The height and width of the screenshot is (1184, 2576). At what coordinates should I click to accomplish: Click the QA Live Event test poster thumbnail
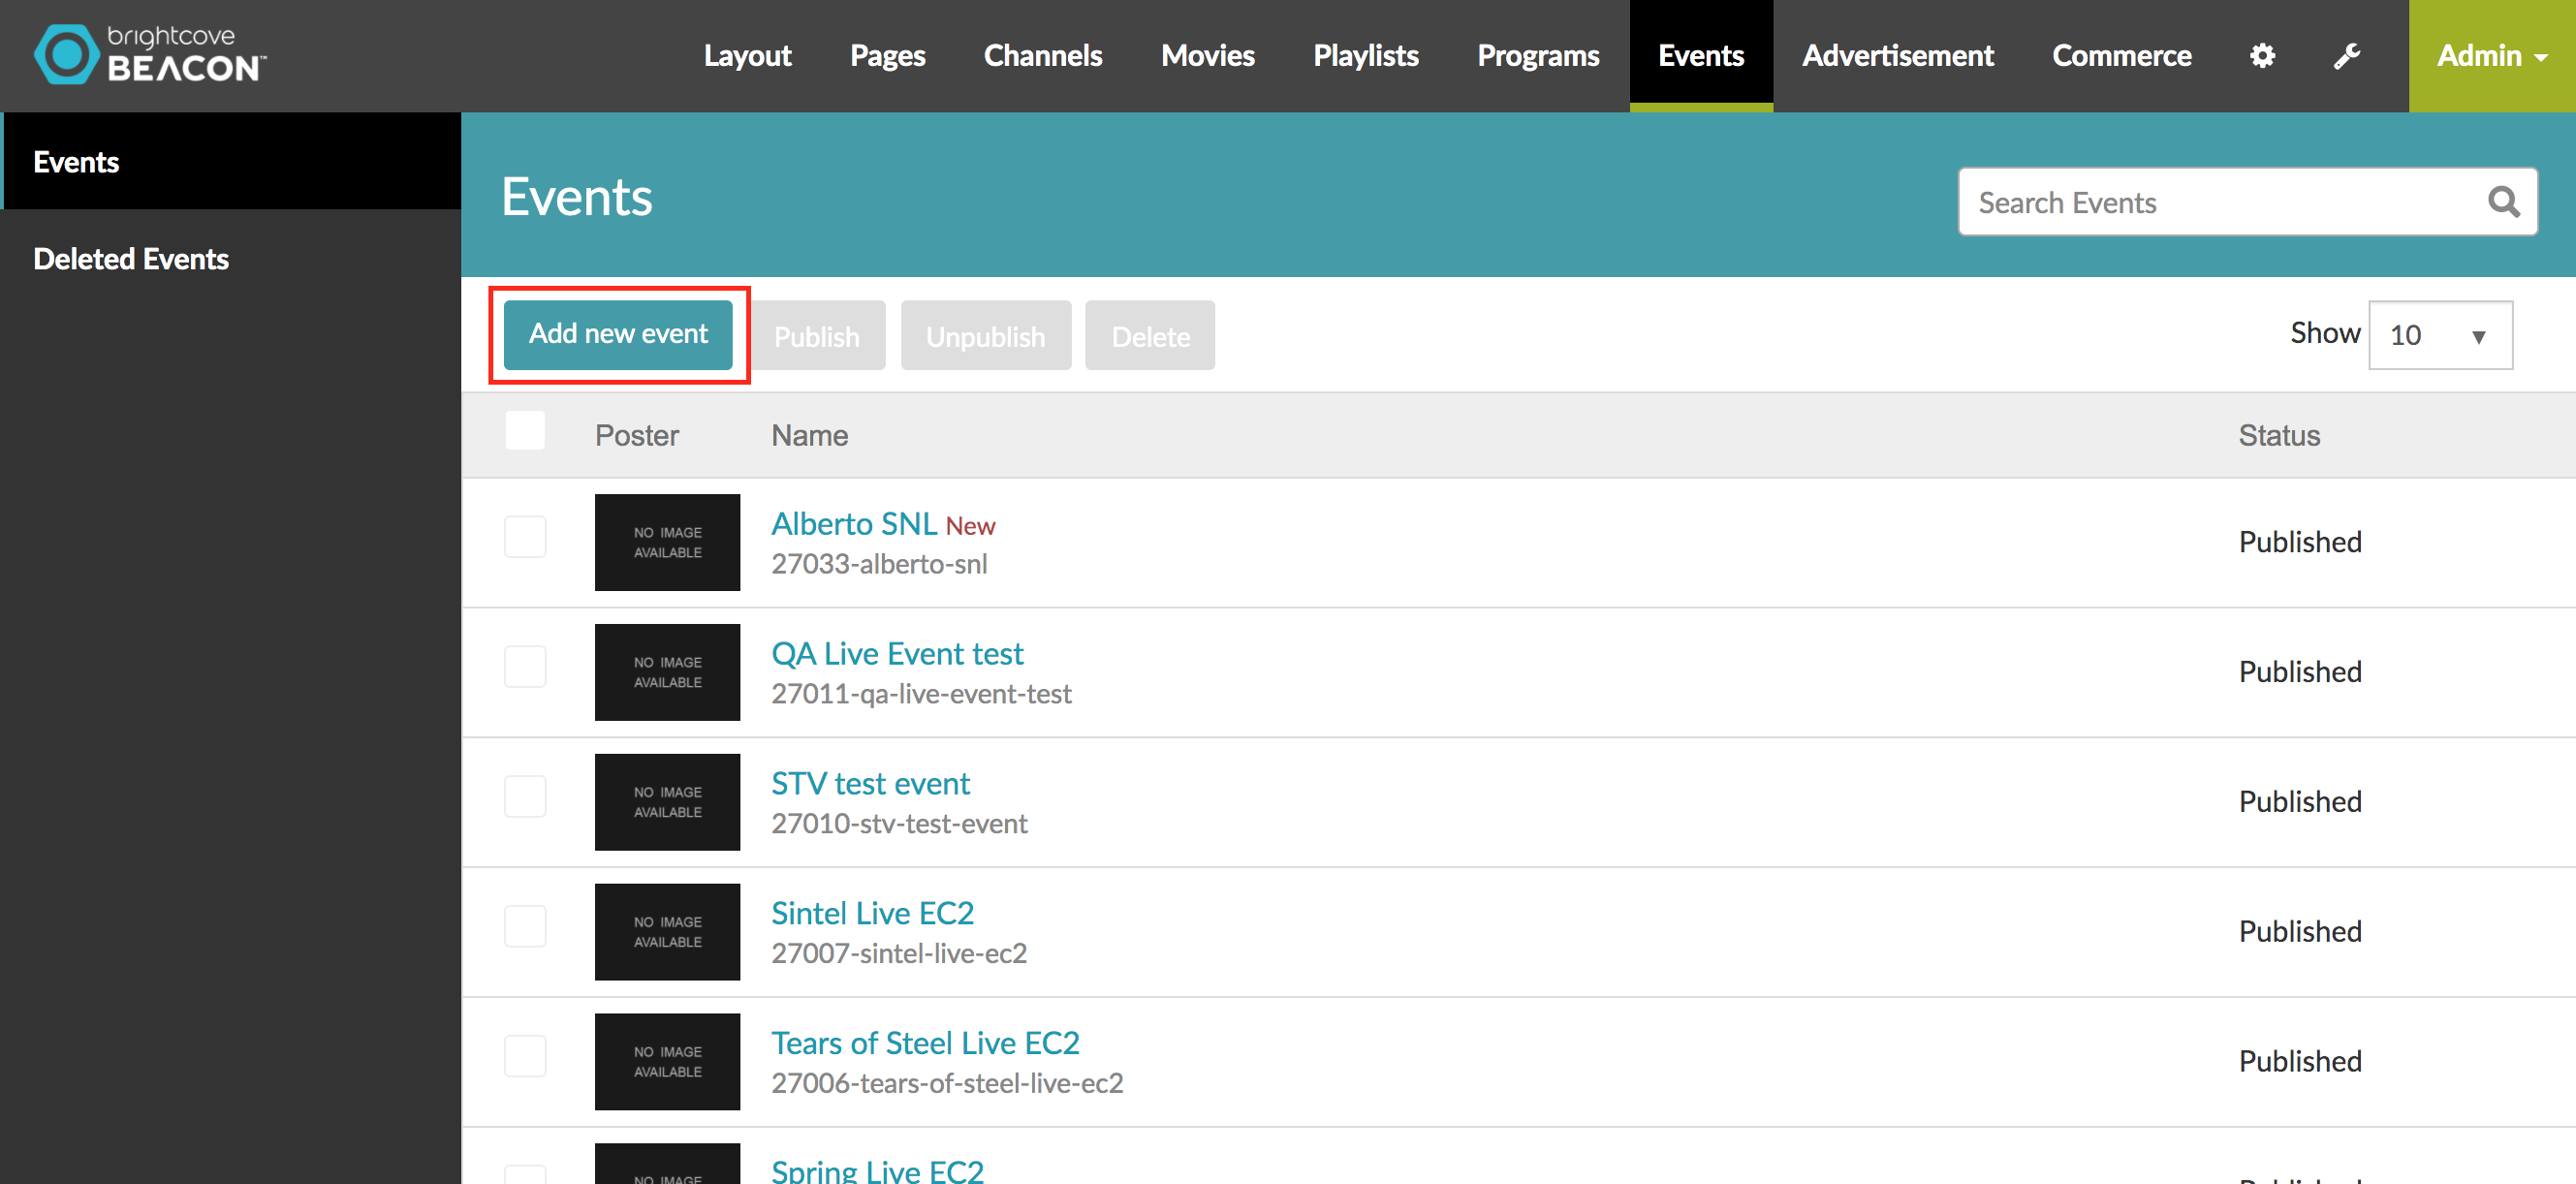point(667,672)
